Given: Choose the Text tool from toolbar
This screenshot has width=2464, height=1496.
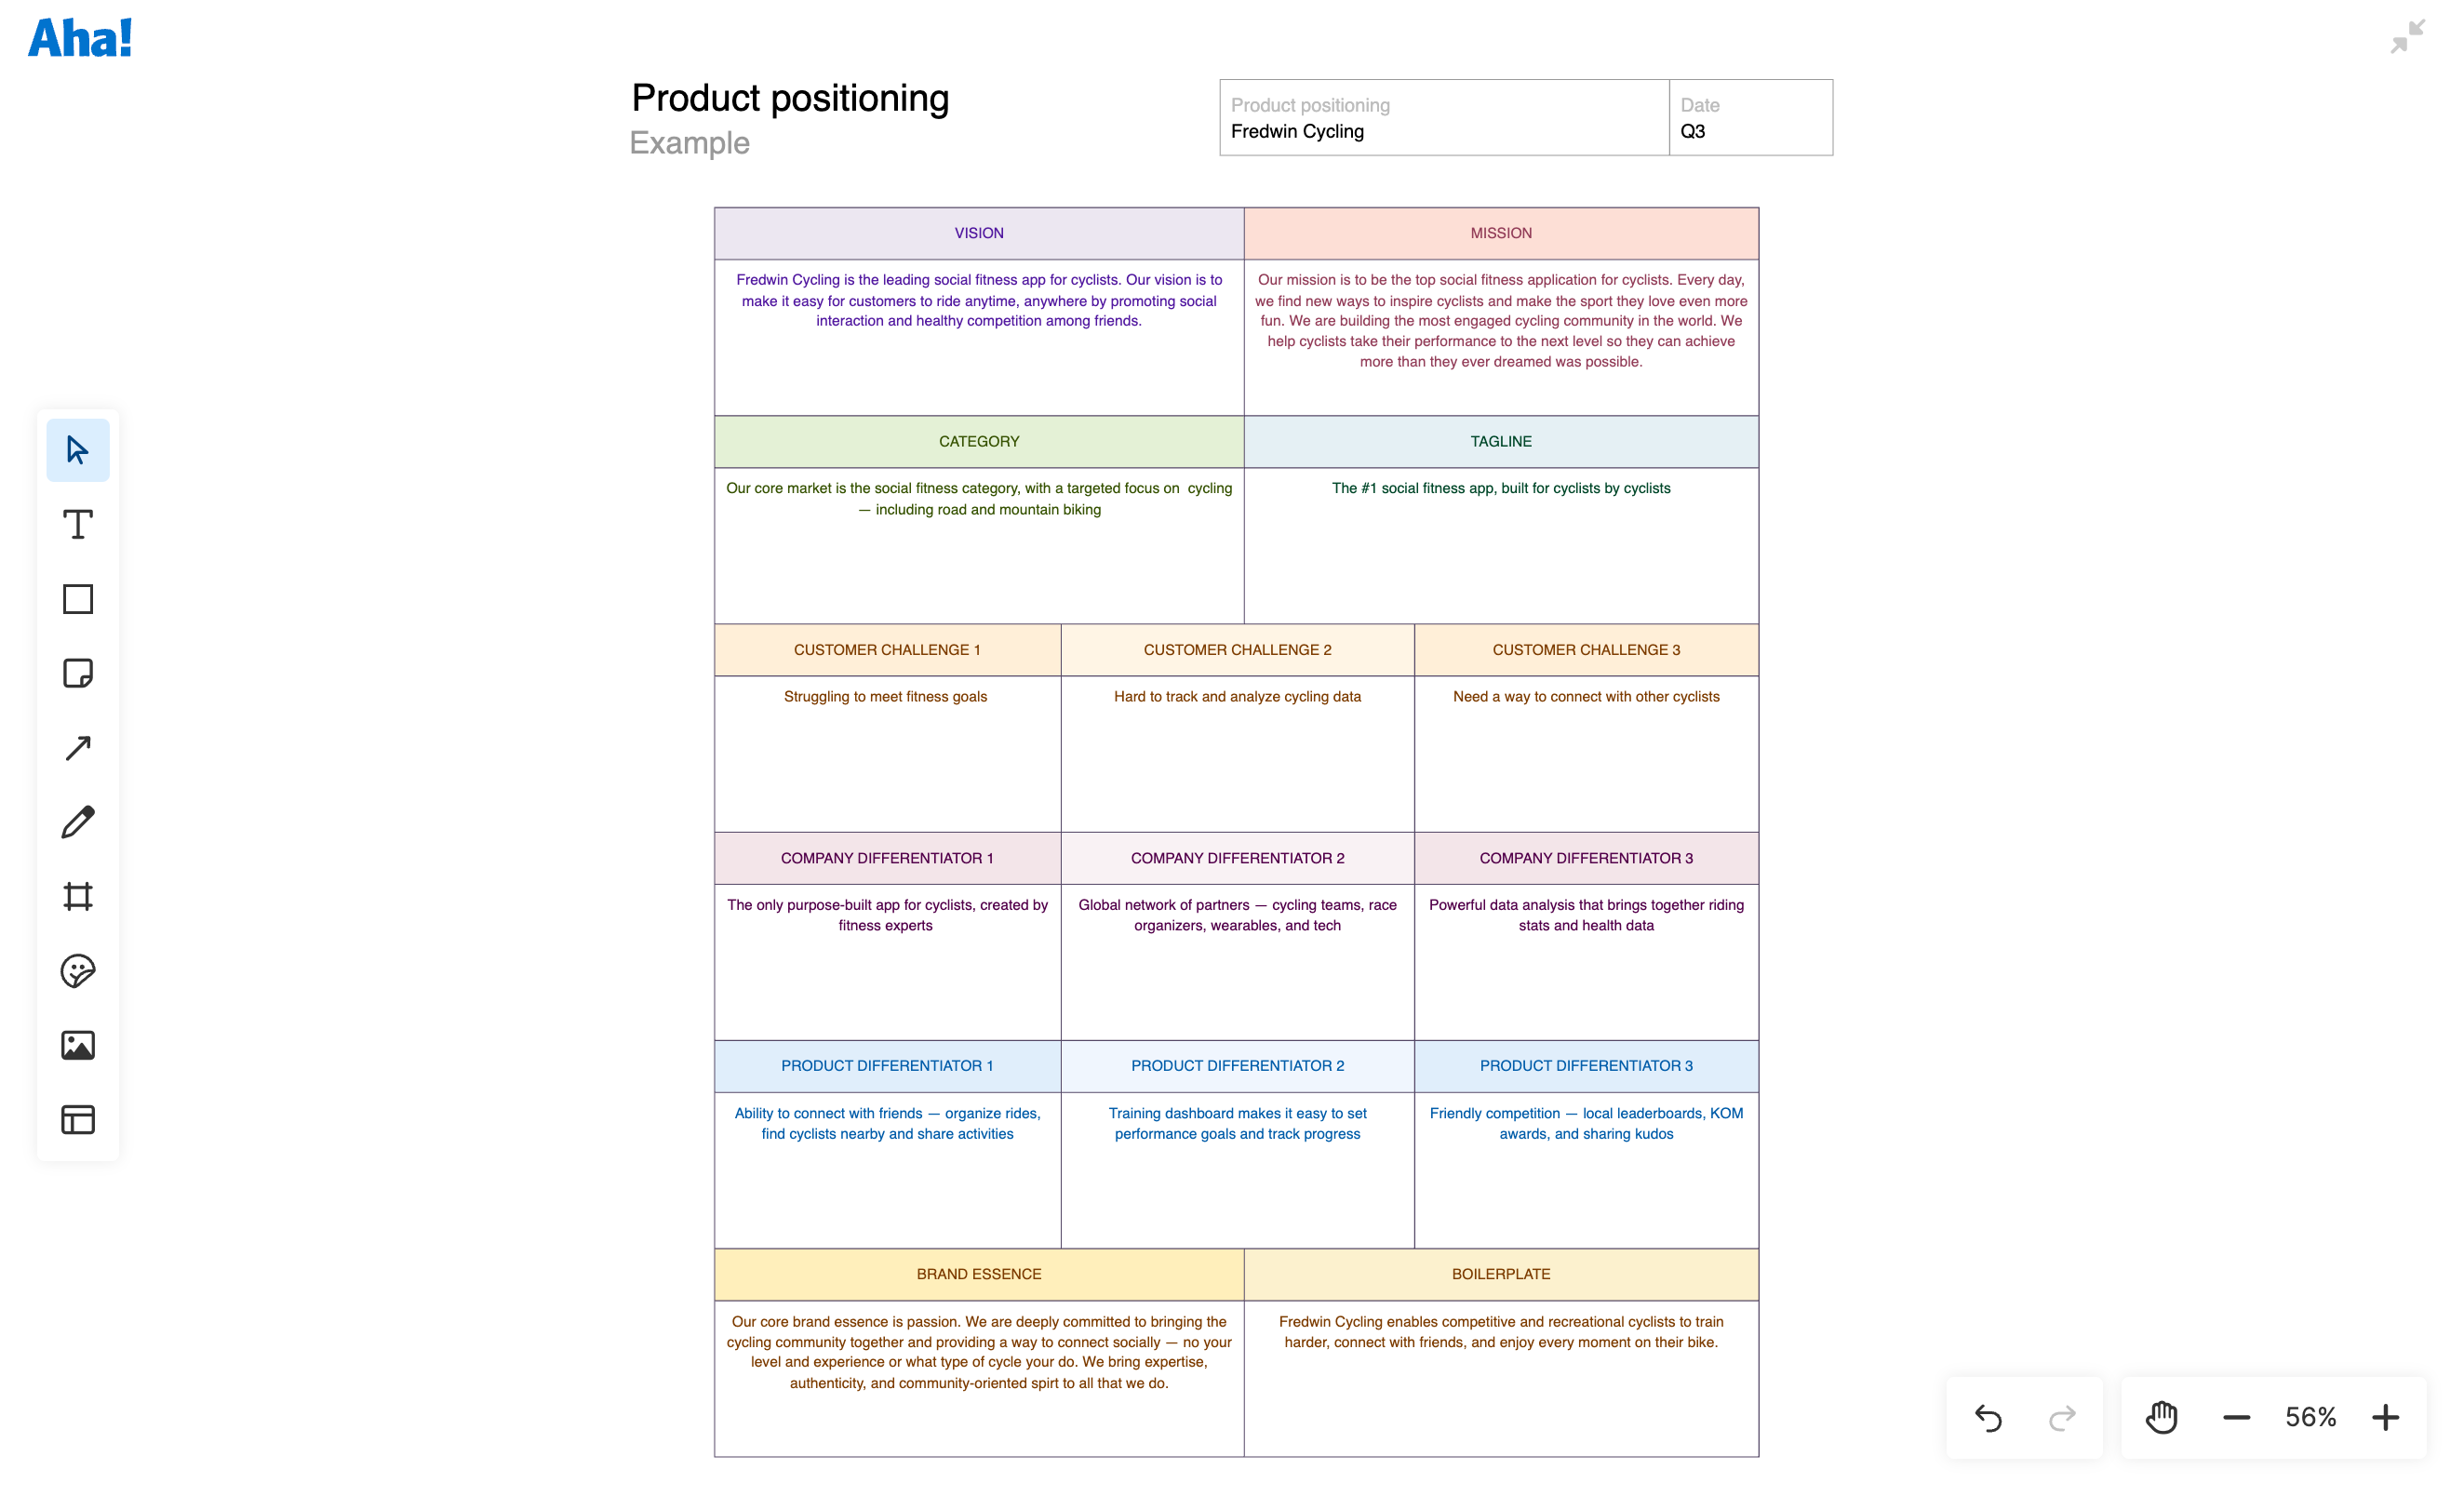Looking at the screenshot, I should click(78, 524).
